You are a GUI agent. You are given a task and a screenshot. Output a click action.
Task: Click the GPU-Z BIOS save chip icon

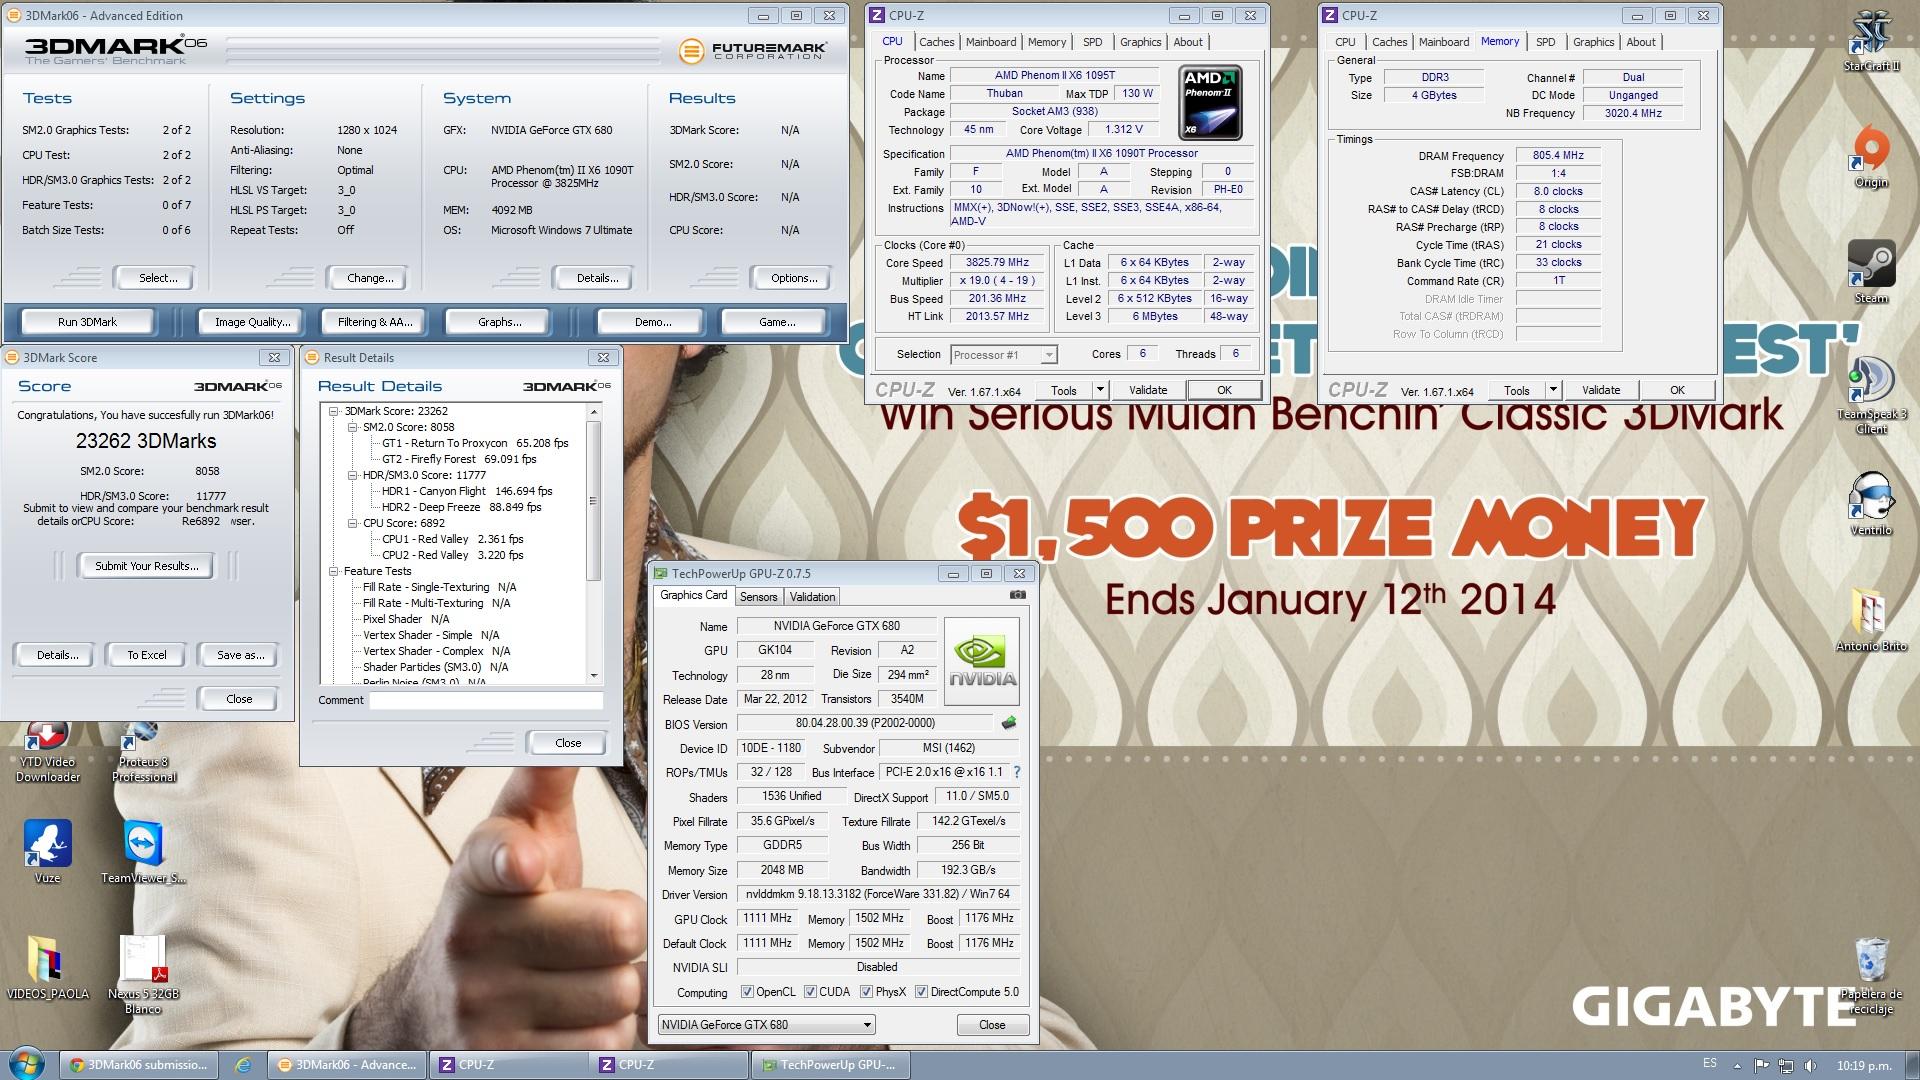[1009, 723]
